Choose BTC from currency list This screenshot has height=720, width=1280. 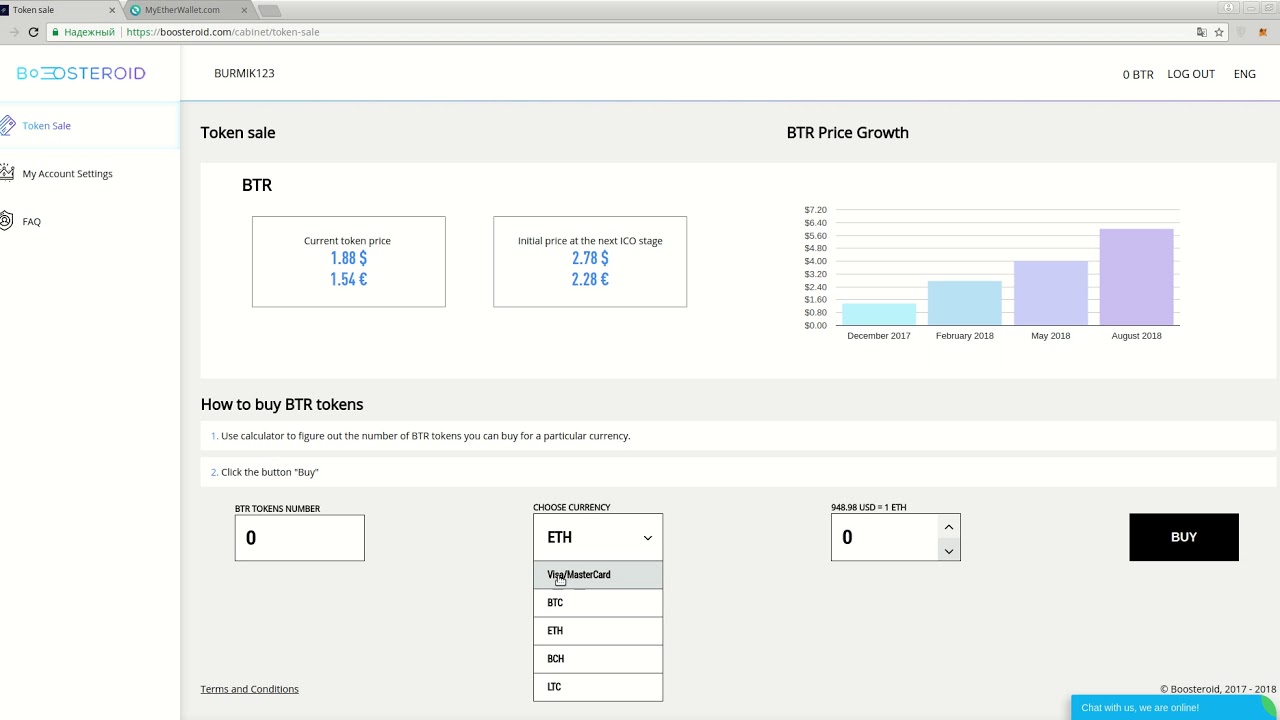coord(598,603)
